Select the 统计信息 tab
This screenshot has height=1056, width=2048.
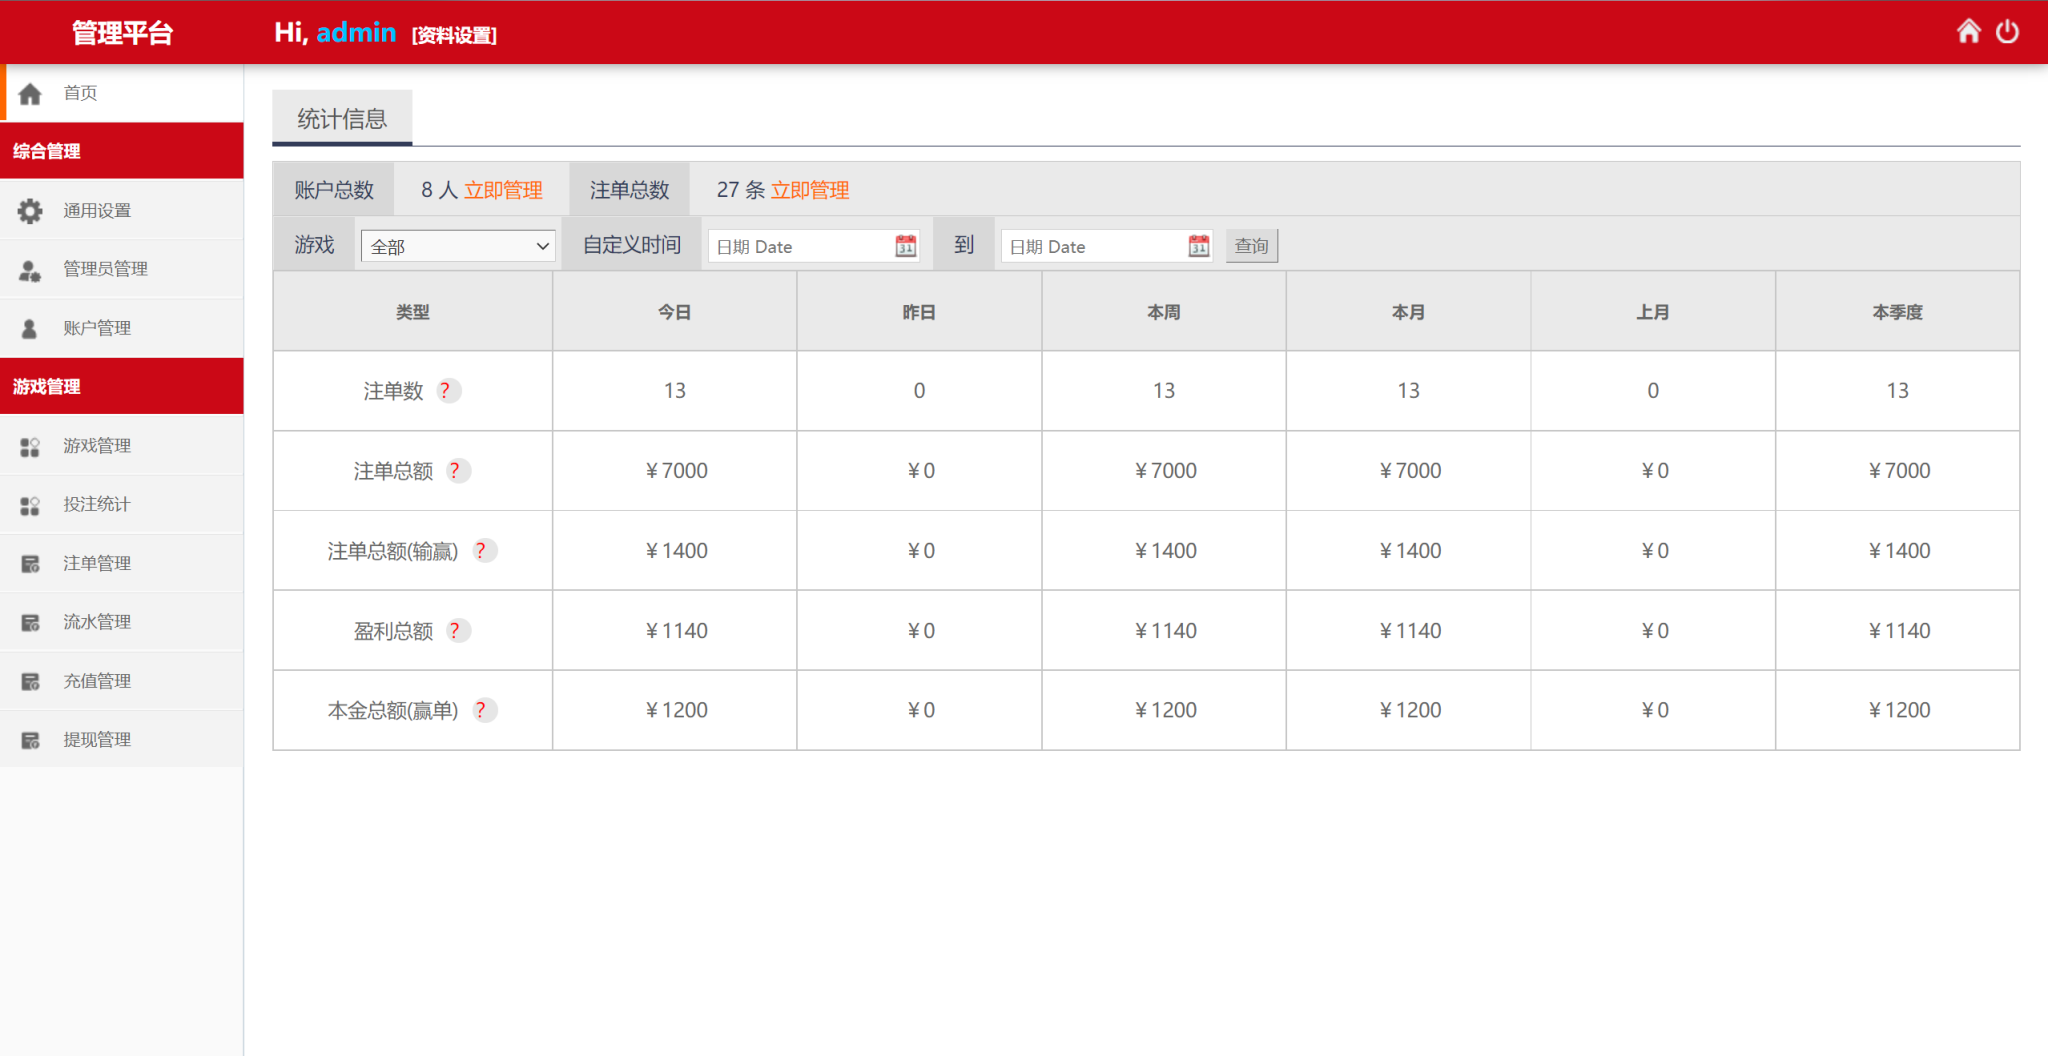pyautogui.click(x=342, y=119)
